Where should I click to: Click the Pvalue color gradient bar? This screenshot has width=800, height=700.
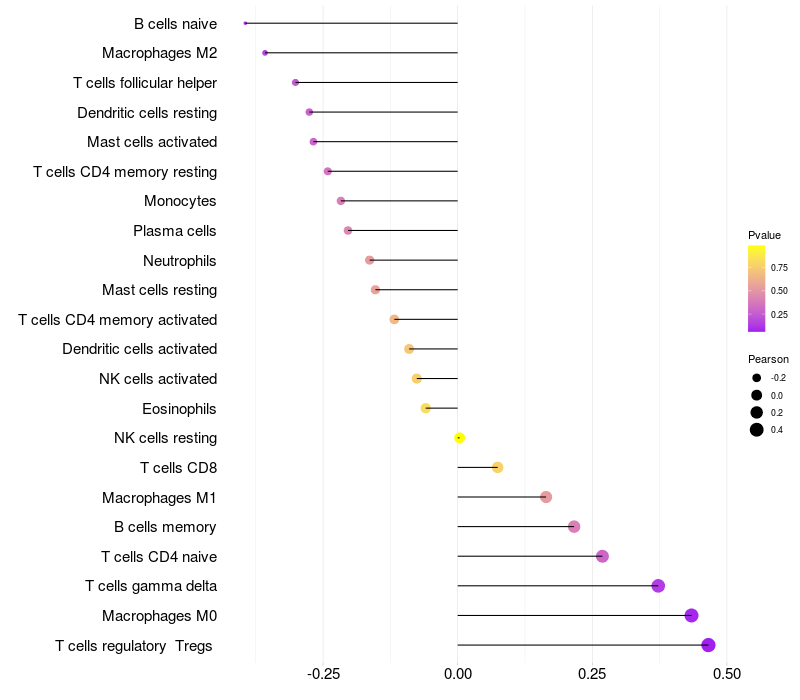[x=756, y=288]
